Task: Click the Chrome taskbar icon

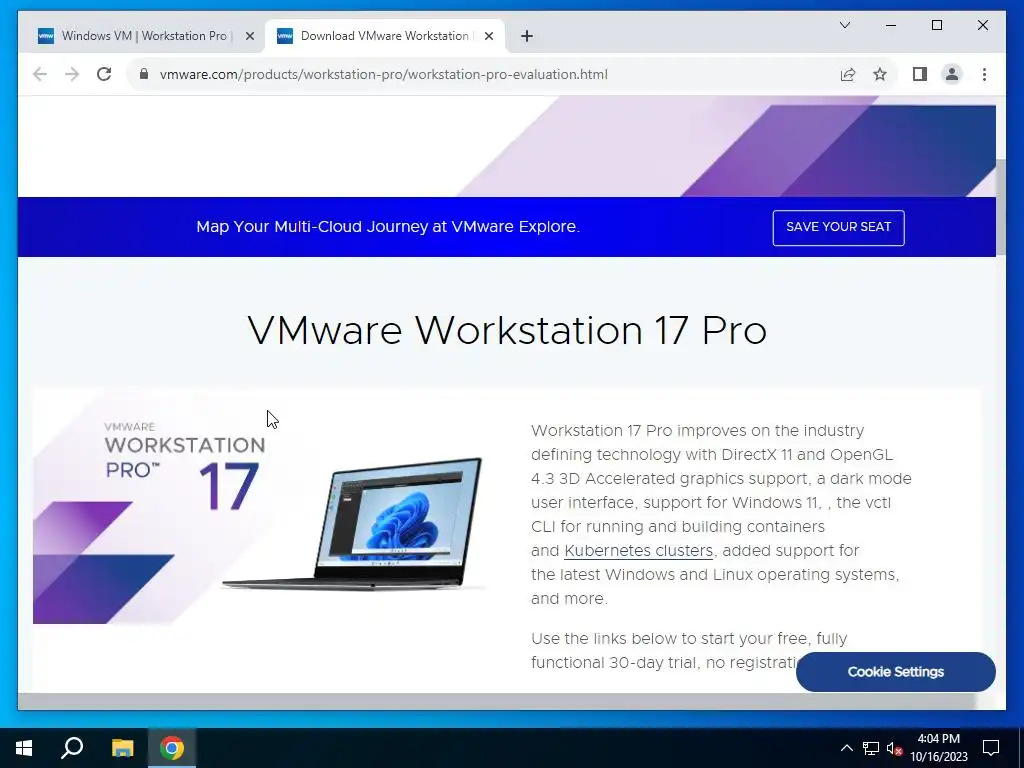Action: (x=172, y=748)
